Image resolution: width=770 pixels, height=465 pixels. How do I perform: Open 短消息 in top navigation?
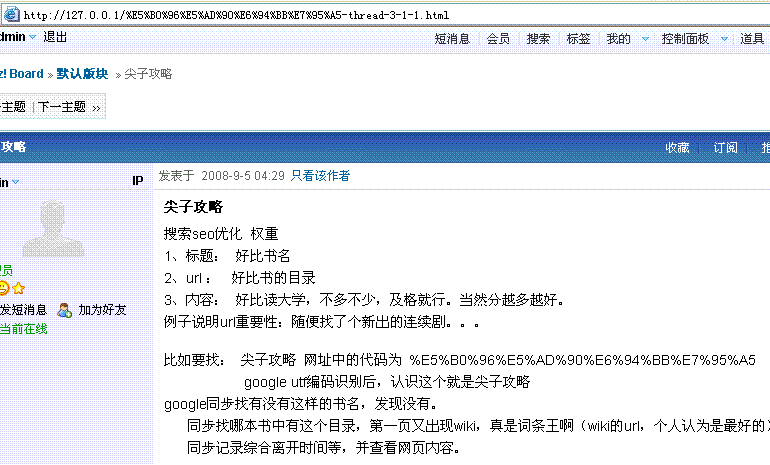pos(452,39)
